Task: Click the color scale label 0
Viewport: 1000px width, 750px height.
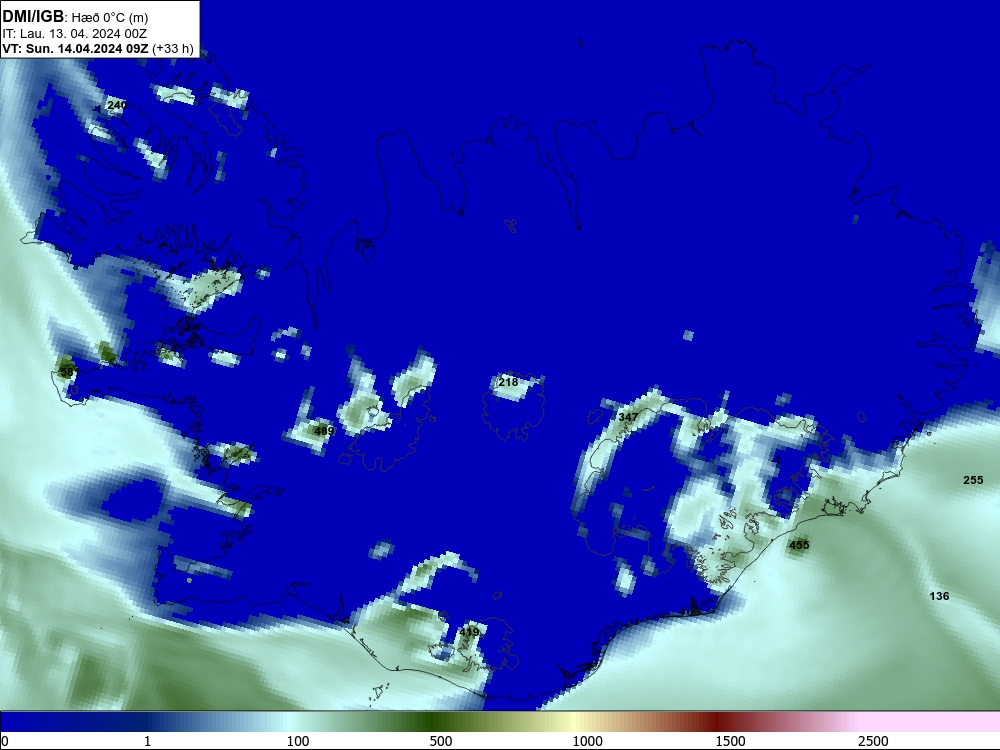Action: pos(5,741)
